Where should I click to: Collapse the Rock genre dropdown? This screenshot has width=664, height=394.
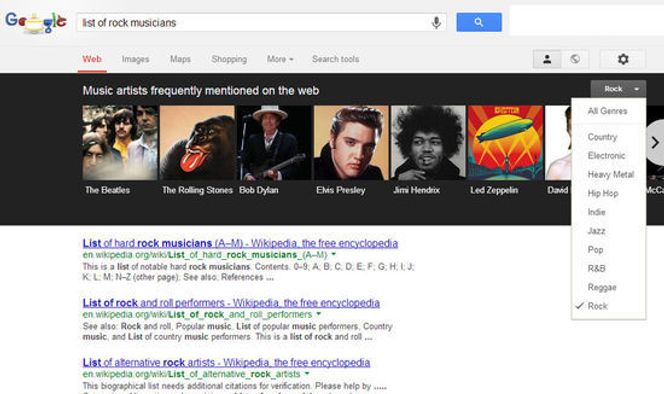tap(618, 89)
